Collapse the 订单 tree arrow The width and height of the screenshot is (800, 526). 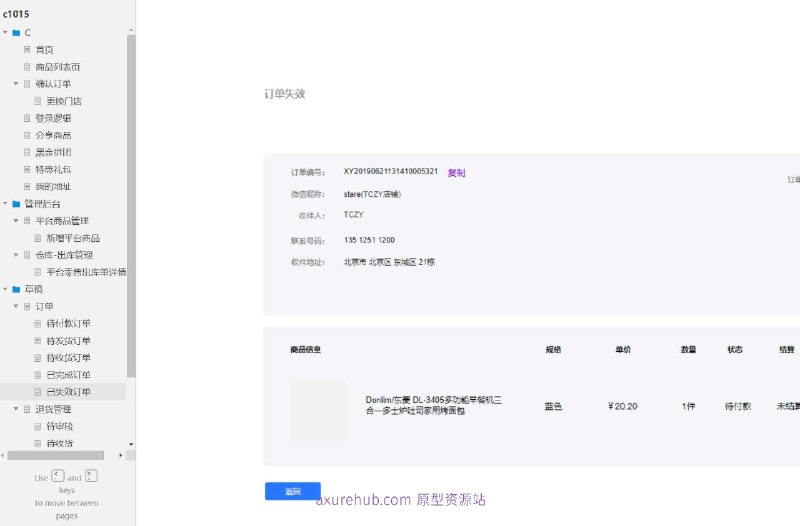pyautogui.click(x=16, y=306)
